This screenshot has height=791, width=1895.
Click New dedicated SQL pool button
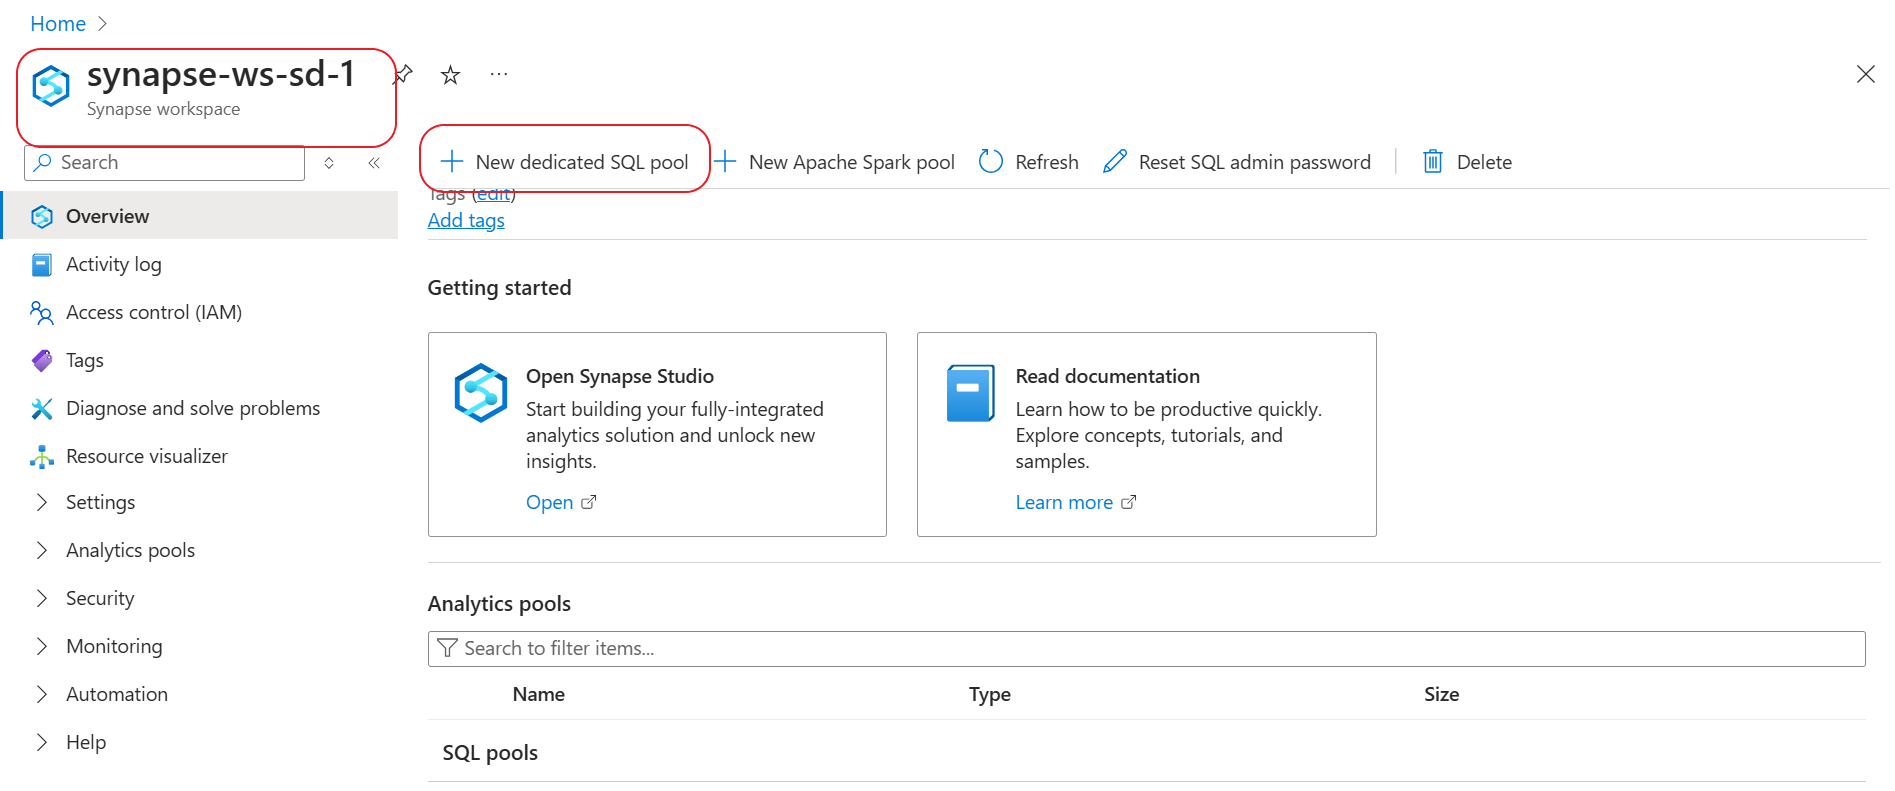[565, 162]
